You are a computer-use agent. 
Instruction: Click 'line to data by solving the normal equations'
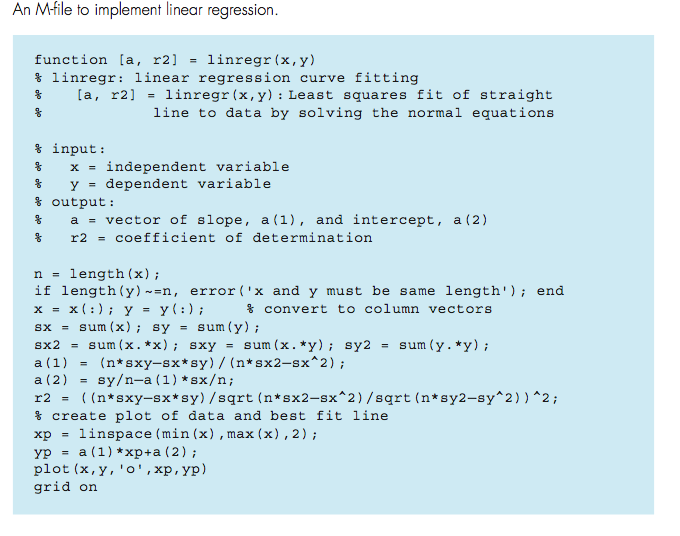pos(353,113)
